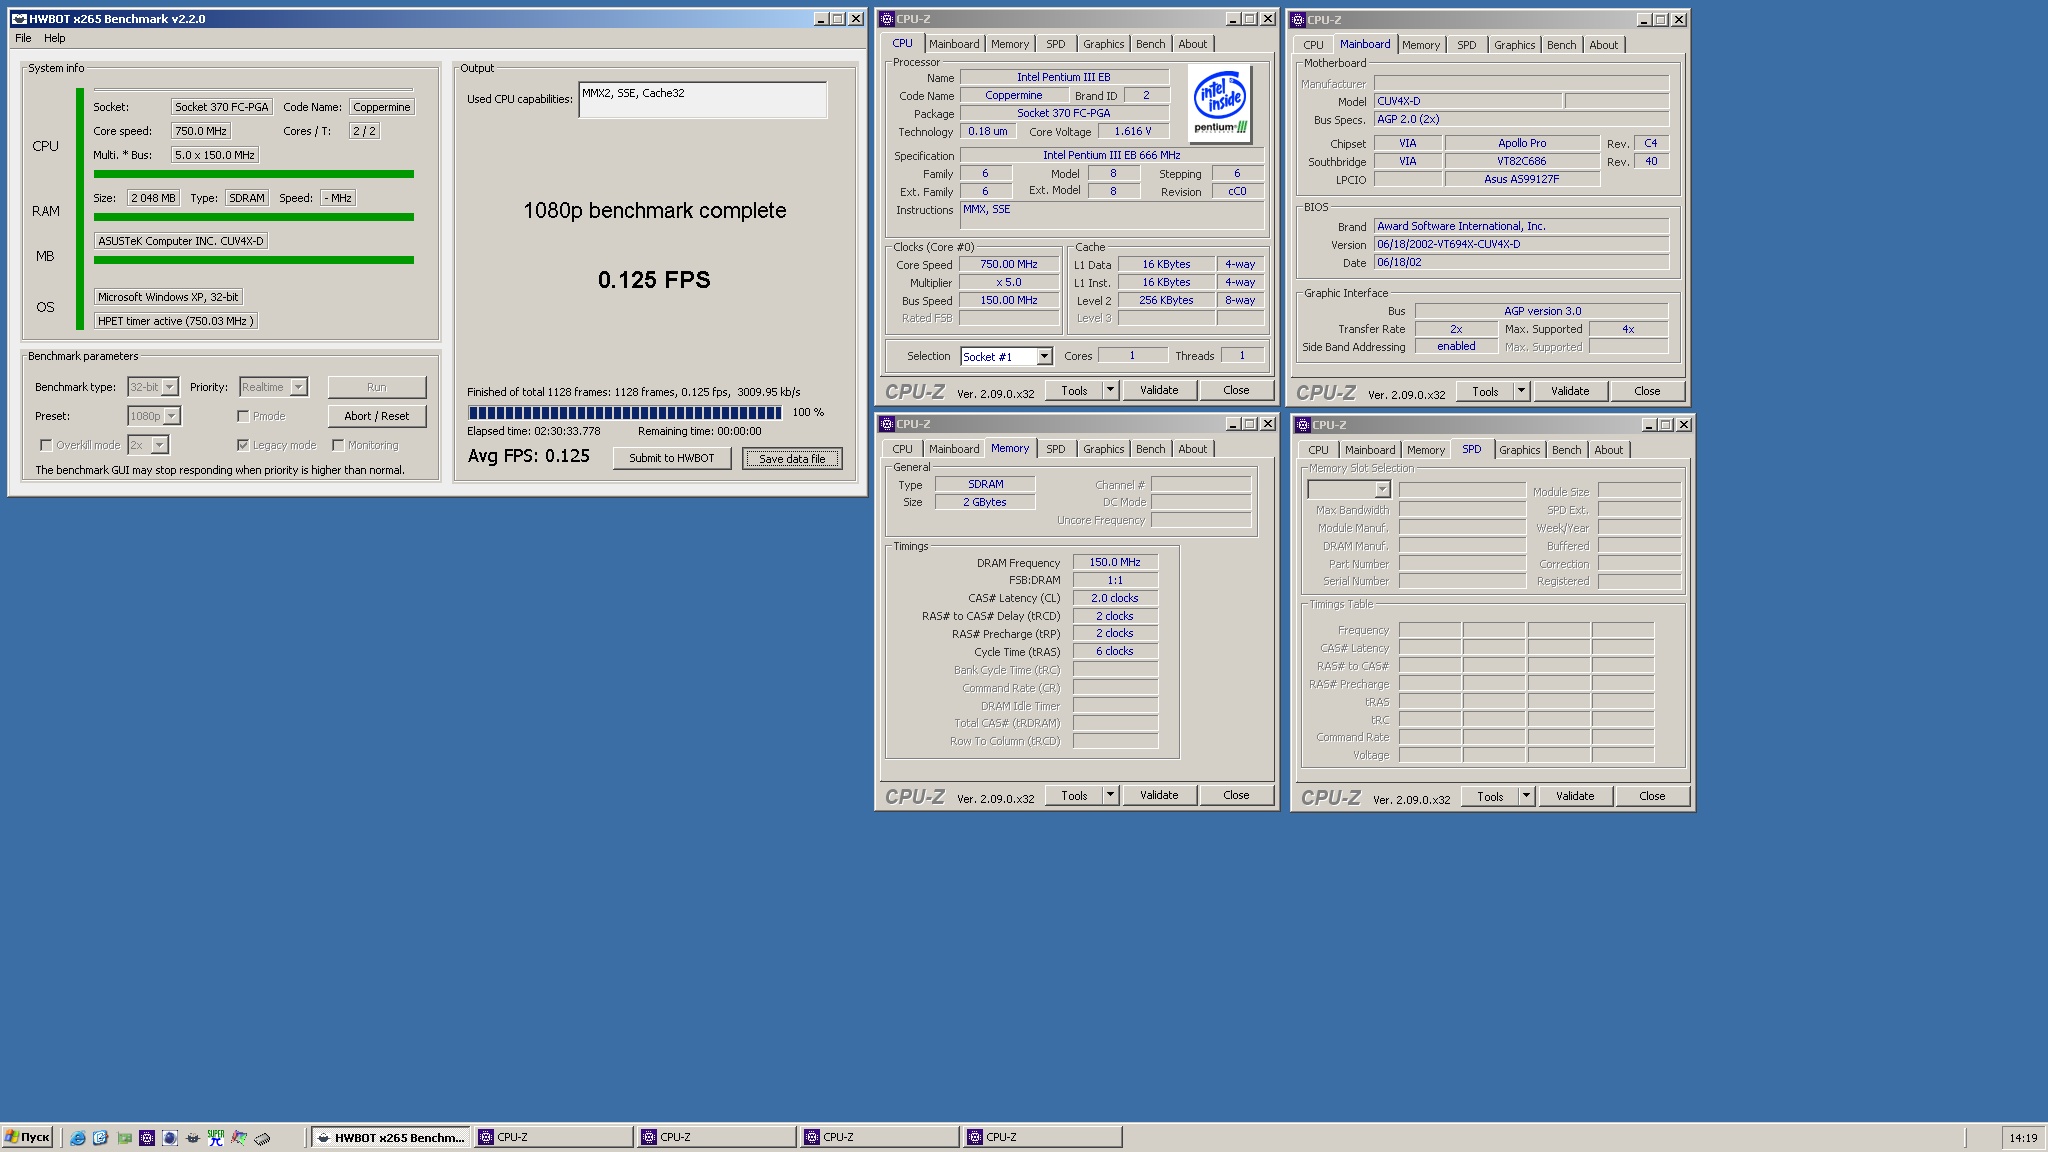Click Submit to HWBOT button

click(x=672, y=458)
